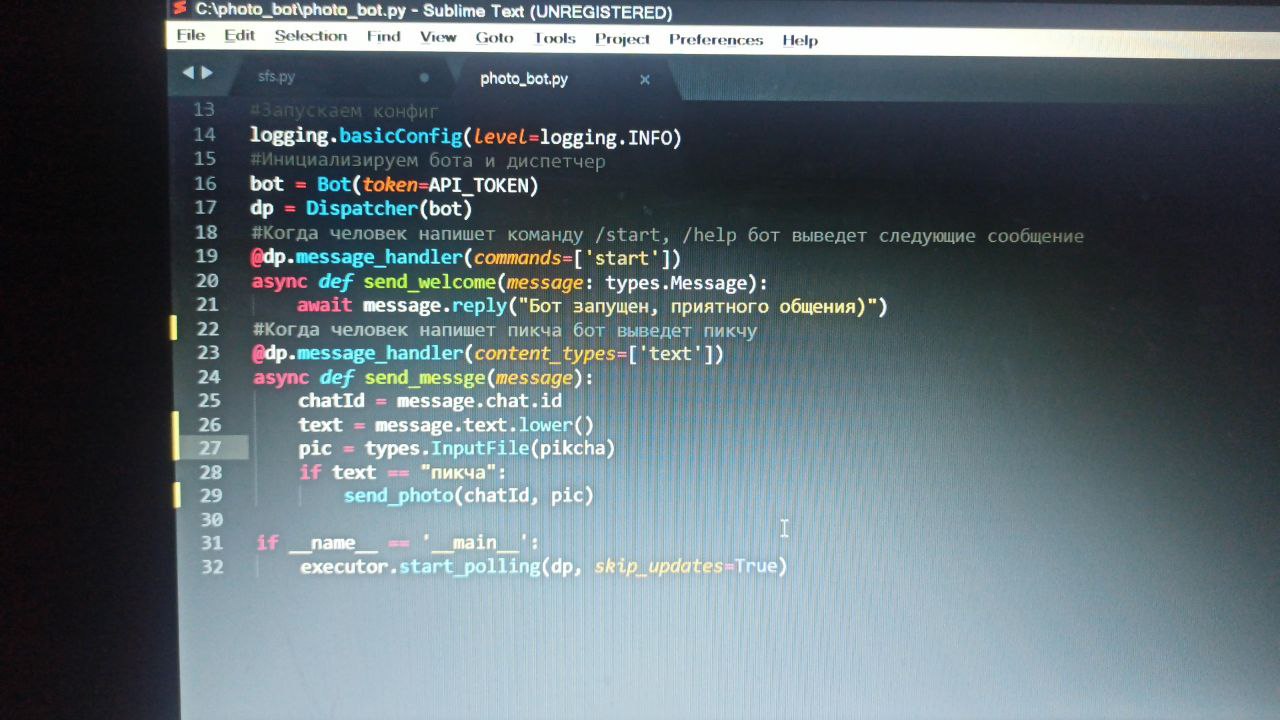Open the Find menu
Viewport: 1280px width, 720px height.
(384, 37)
